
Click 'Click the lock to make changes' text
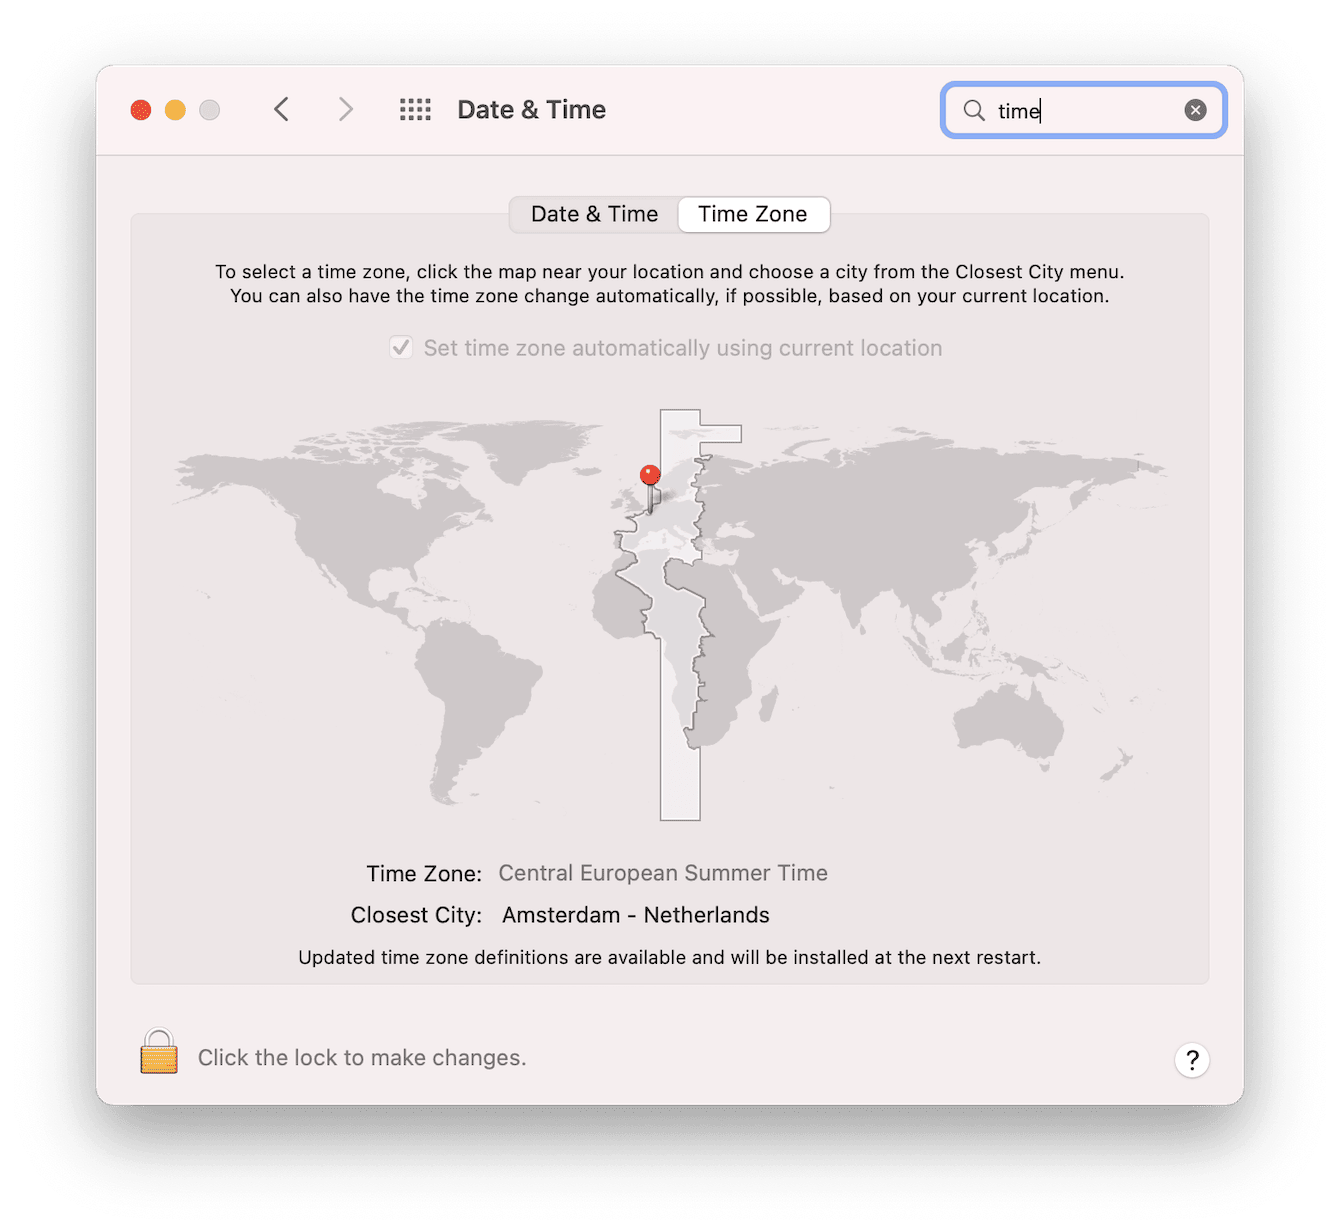[x=361, y=1057]
